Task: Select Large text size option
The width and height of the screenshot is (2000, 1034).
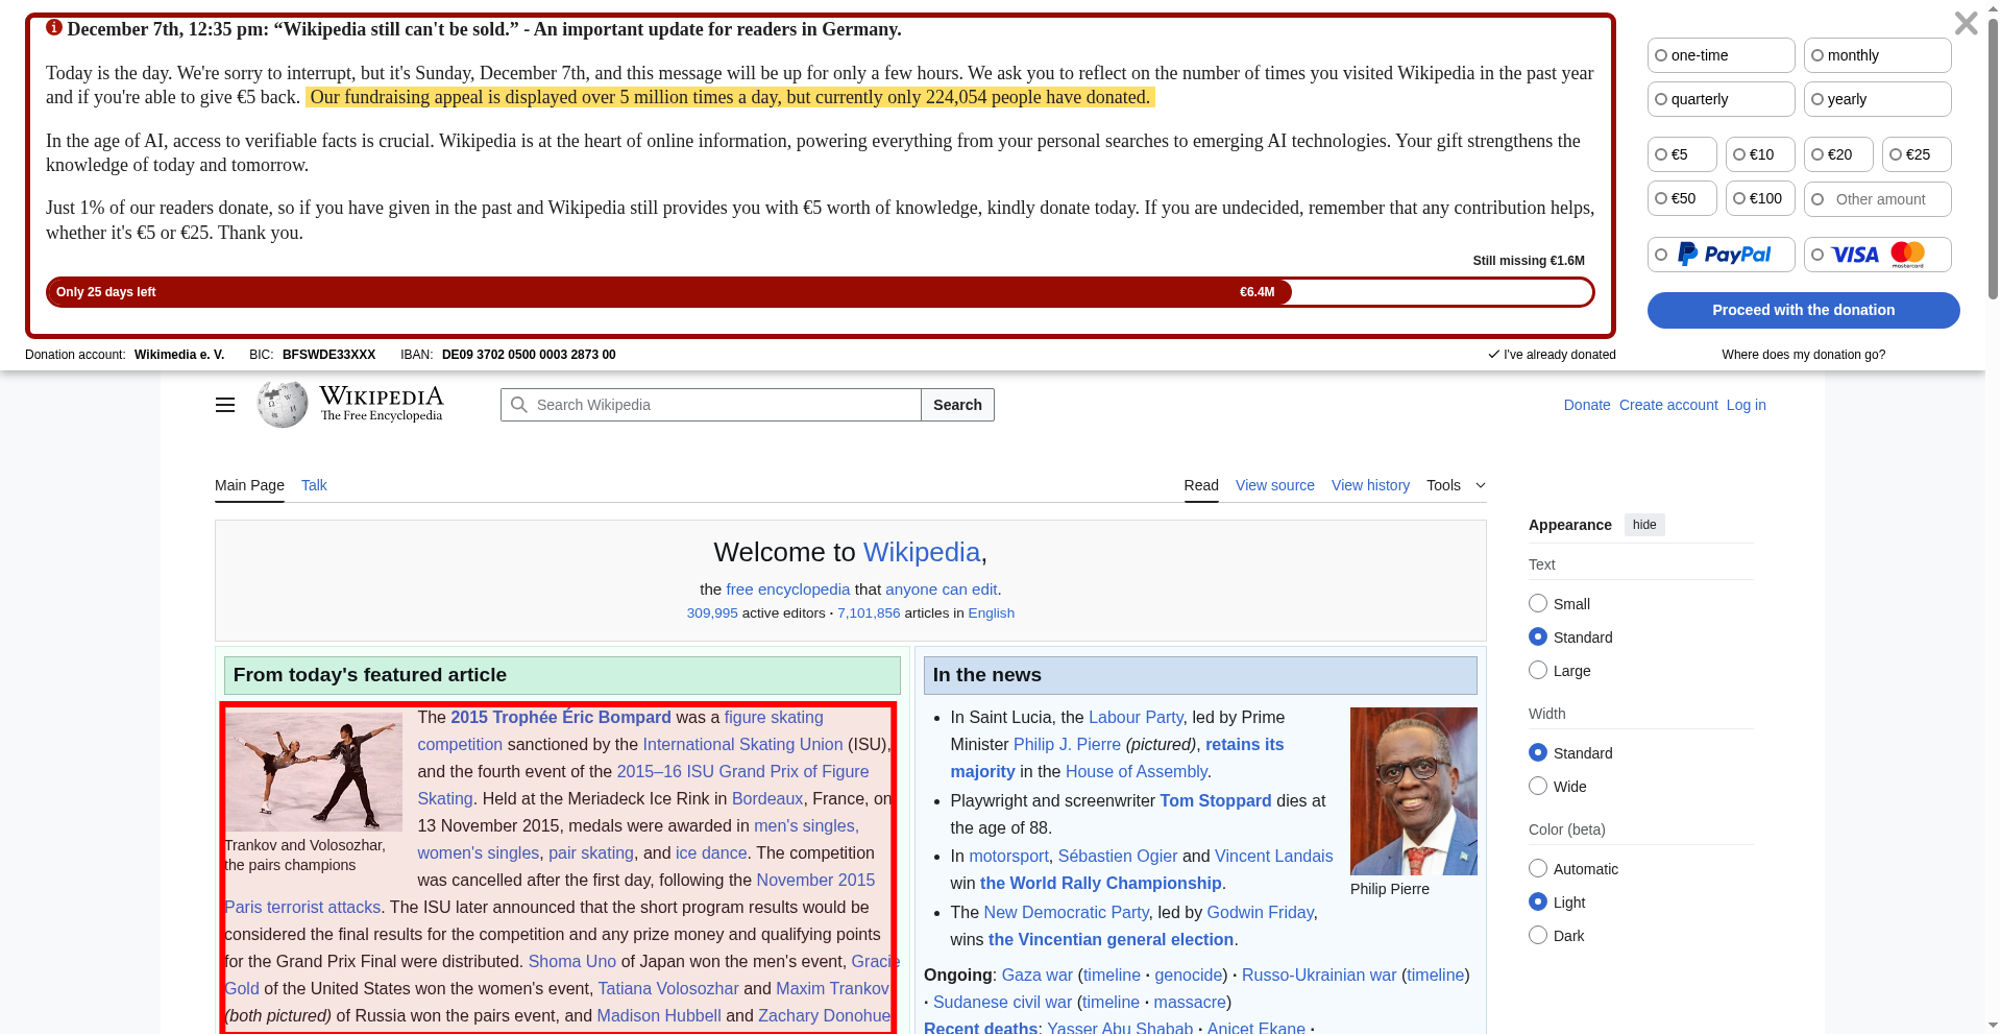Action: click(x=1538, y=670)
